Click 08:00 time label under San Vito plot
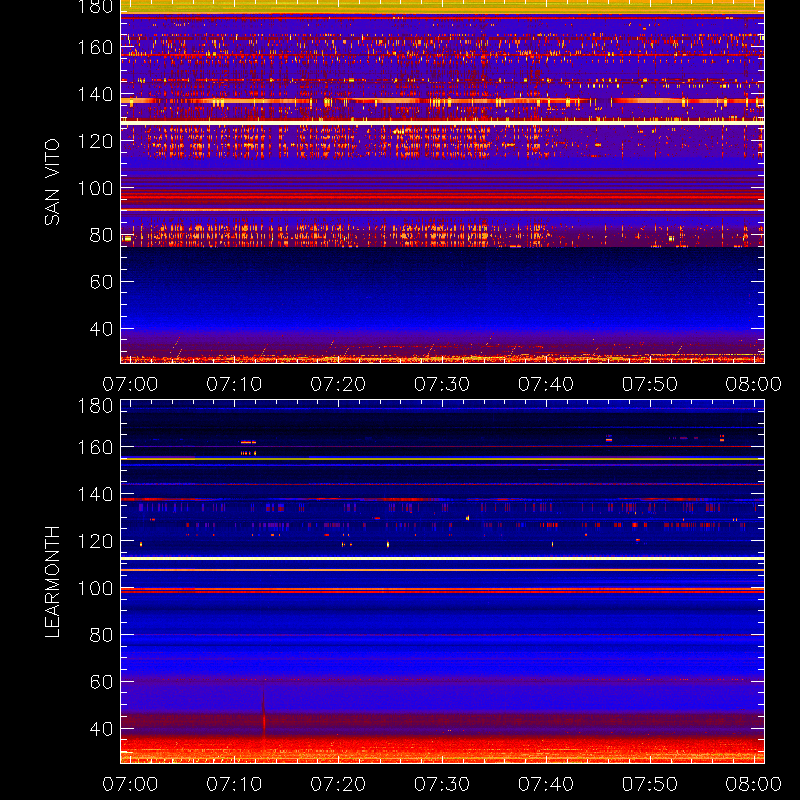 coord(754,384)
